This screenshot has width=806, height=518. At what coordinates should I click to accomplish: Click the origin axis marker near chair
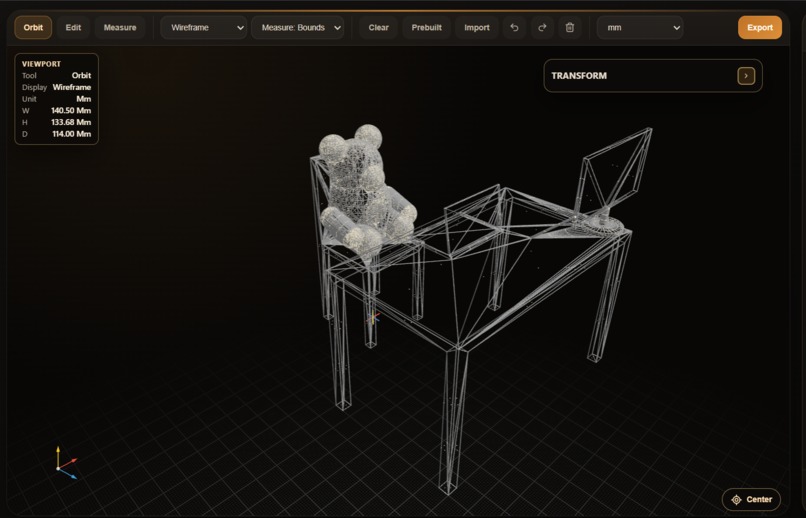coord(374,318)
